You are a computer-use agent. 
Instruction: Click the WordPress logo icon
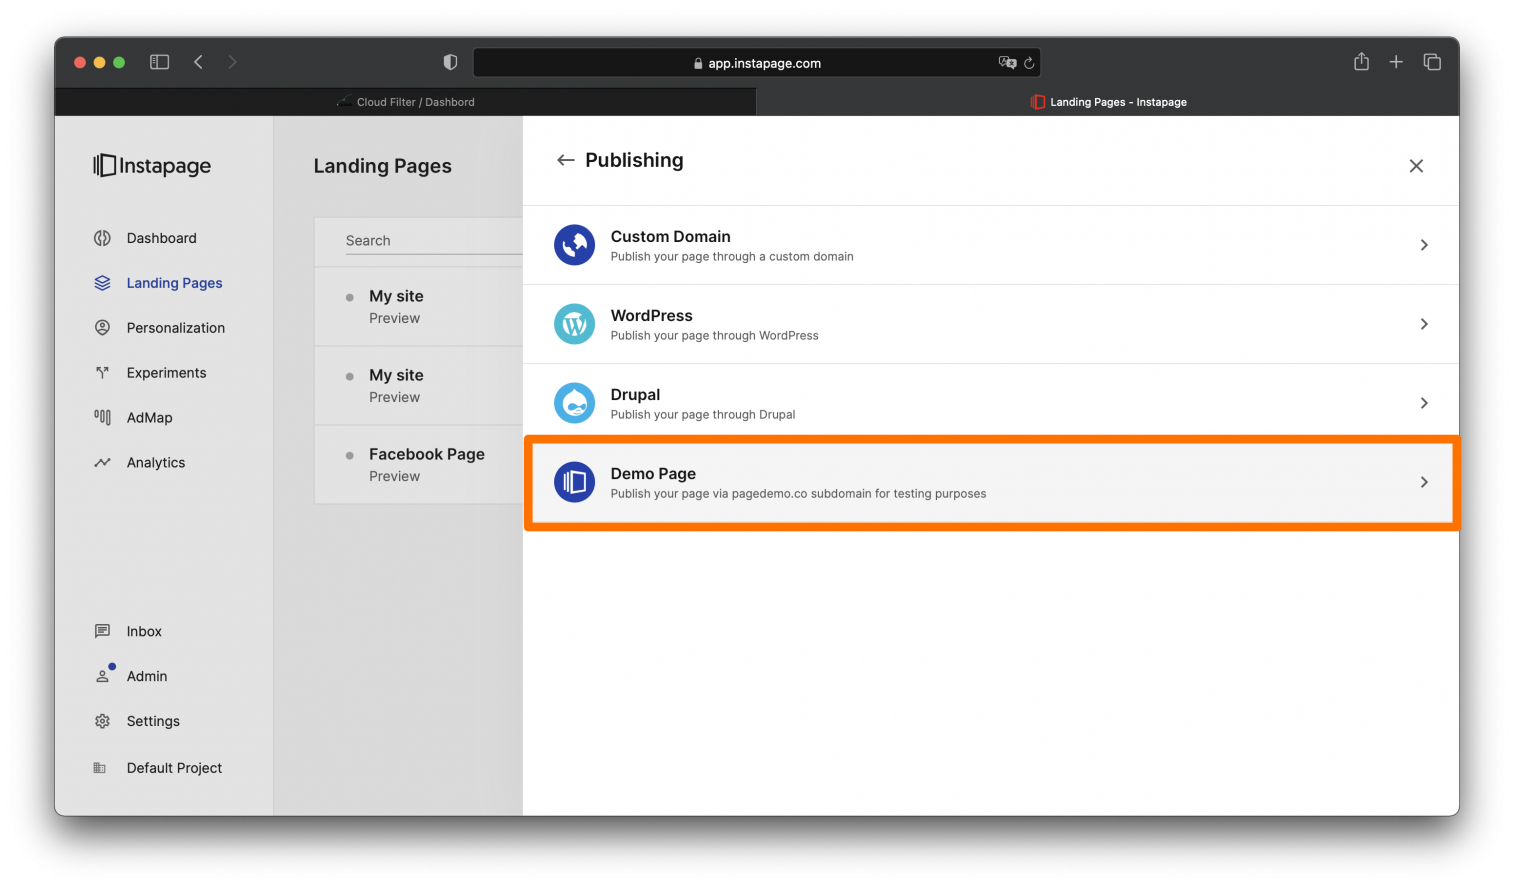point(575,324)
